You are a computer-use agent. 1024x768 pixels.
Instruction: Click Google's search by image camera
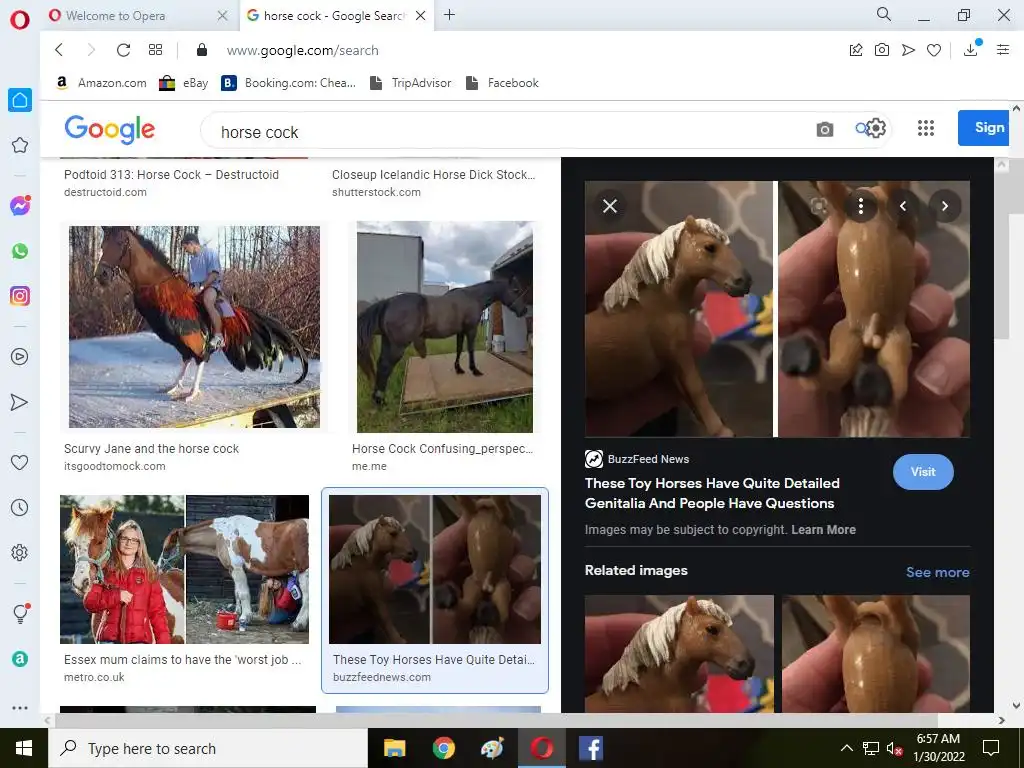click(x=825, y=129)
